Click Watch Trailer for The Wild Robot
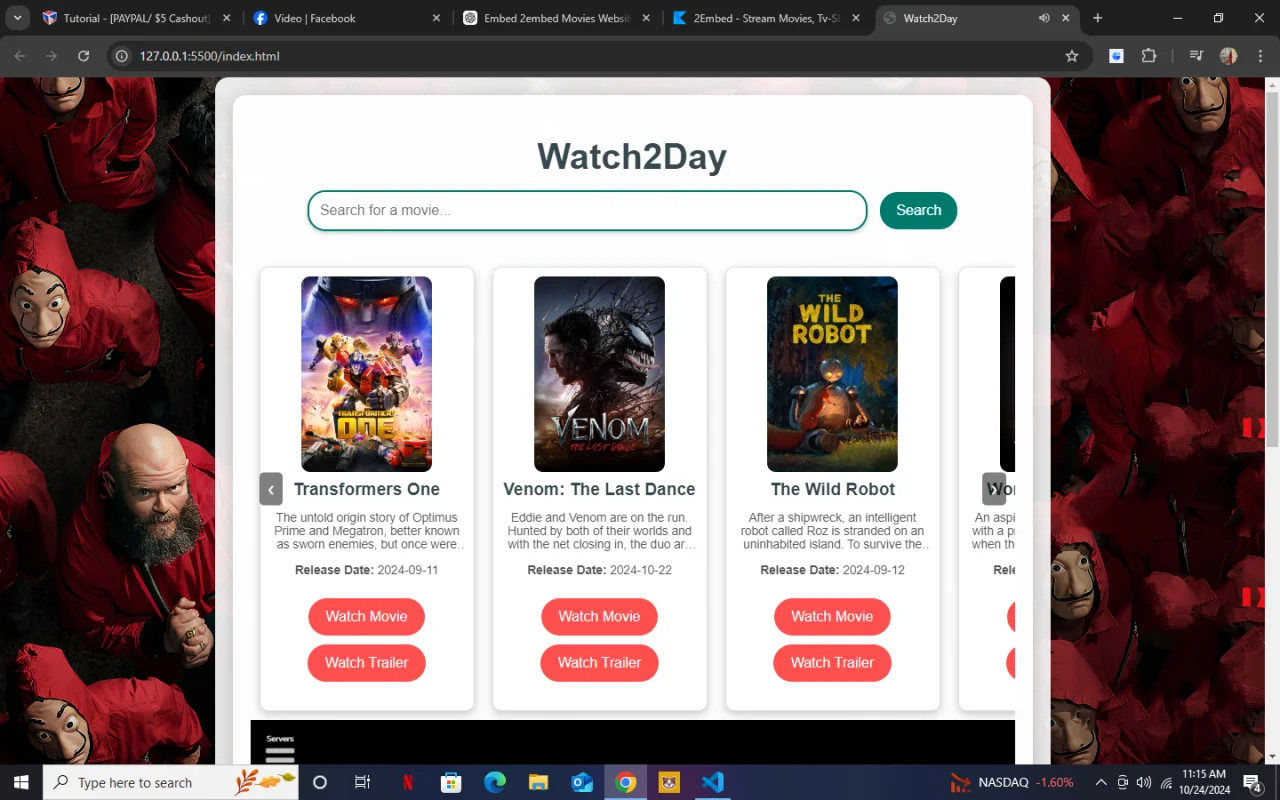Viewport: 1280px width, 800px height. [832, 662]
